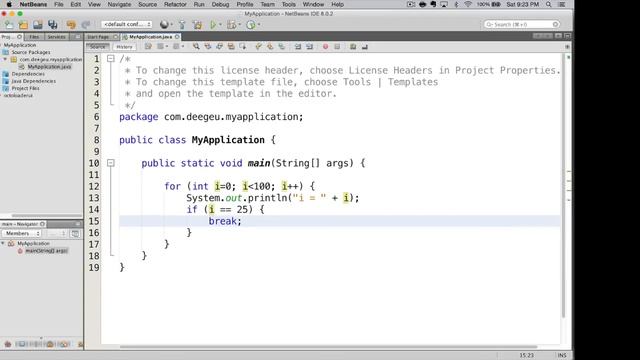
Task: Click the Uncomment editor toolbar icon
Action: (x=364, y=47)
